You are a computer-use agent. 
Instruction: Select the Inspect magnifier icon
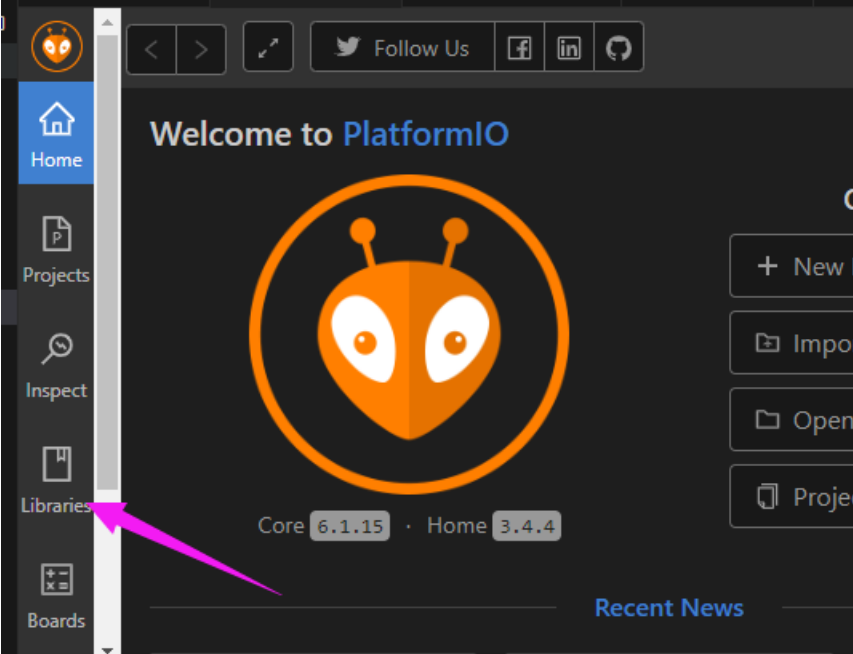click(57, 349)
